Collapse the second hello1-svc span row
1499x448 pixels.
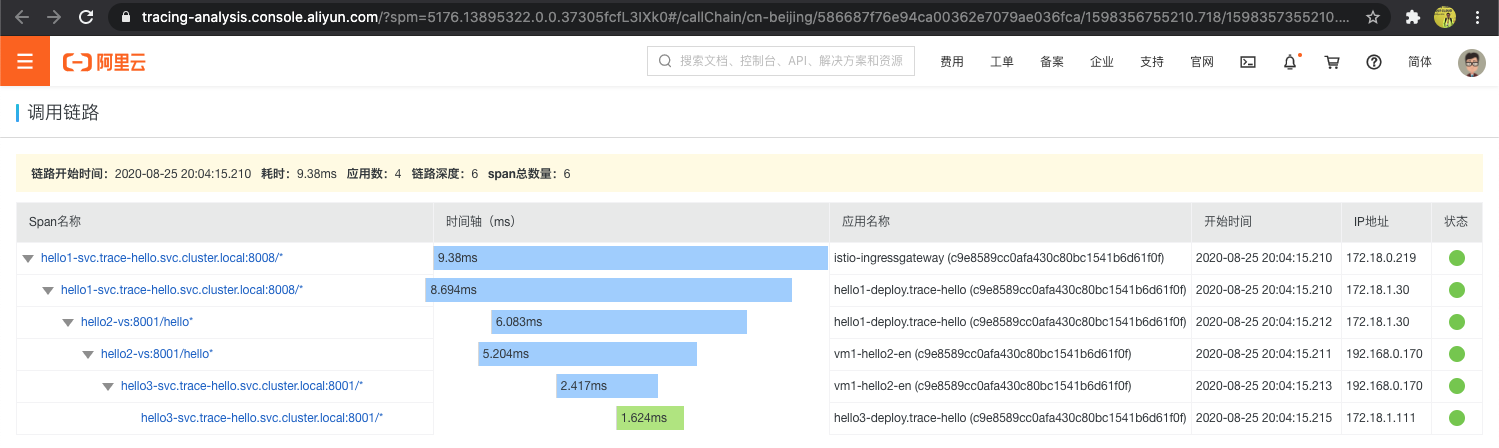coord(48,290)
